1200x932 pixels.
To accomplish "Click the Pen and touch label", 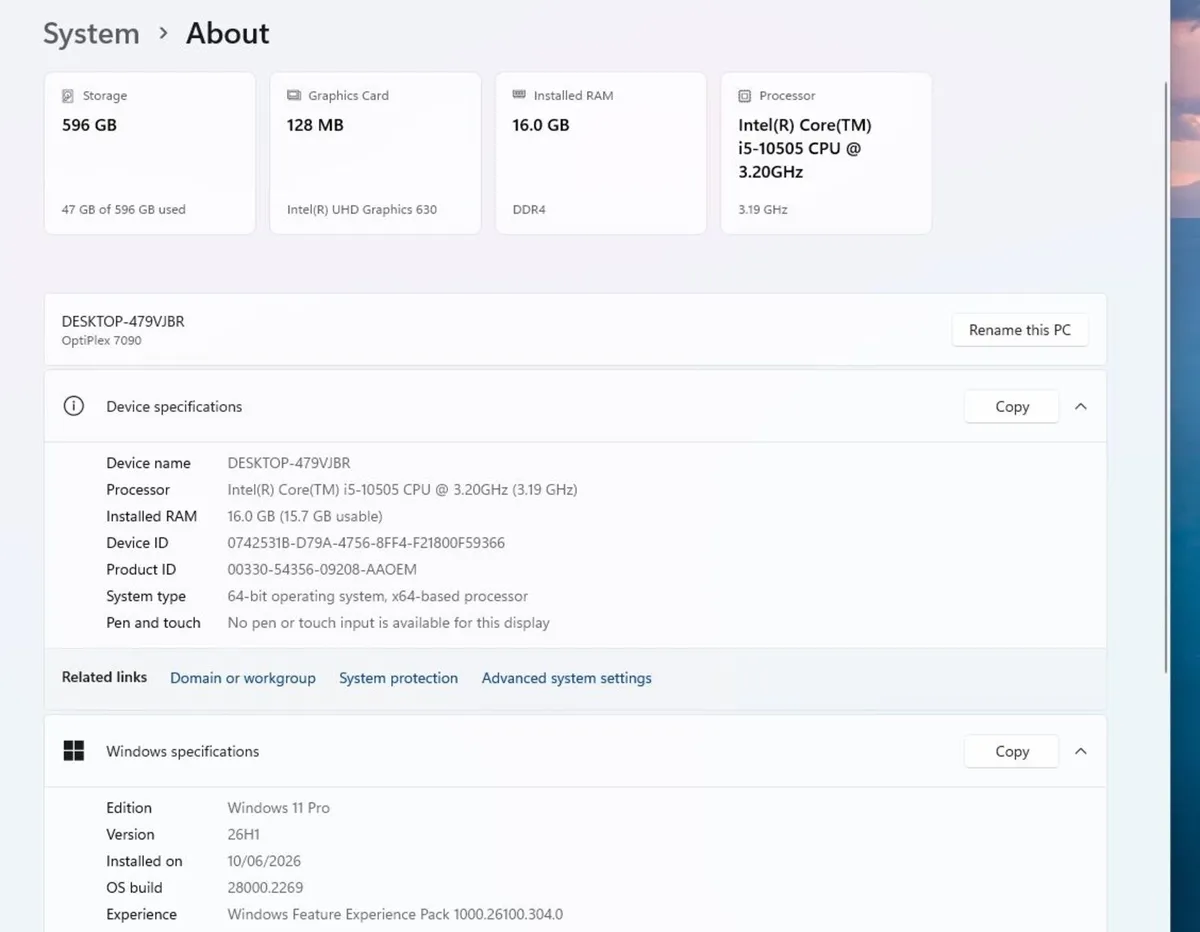I will pos(153,623).
